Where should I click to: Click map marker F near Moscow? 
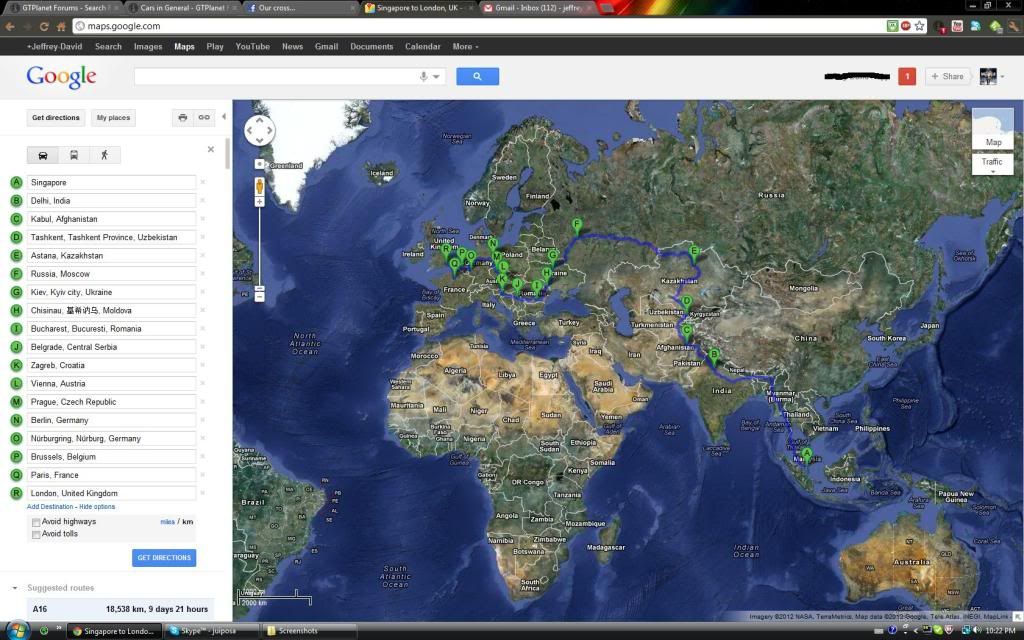tap(577, 227)
